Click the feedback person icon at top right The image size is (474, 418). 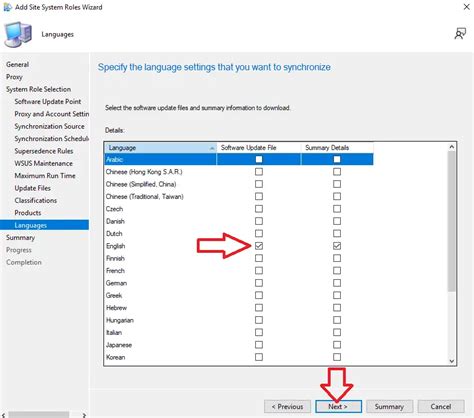[x=460, y=33]
